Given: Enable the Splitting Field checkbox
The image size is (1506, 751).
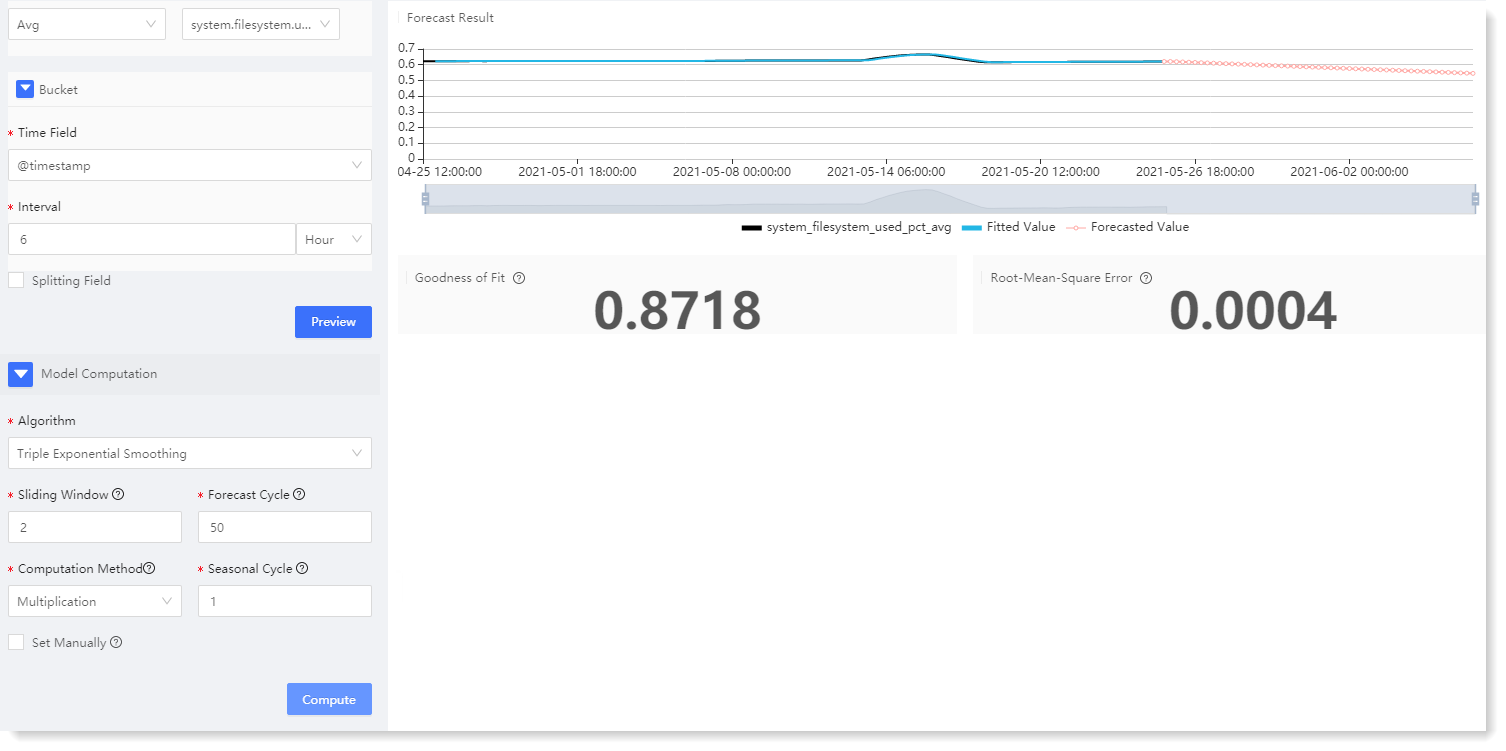Looking at the screenshot, I should [x=16, y=281].
